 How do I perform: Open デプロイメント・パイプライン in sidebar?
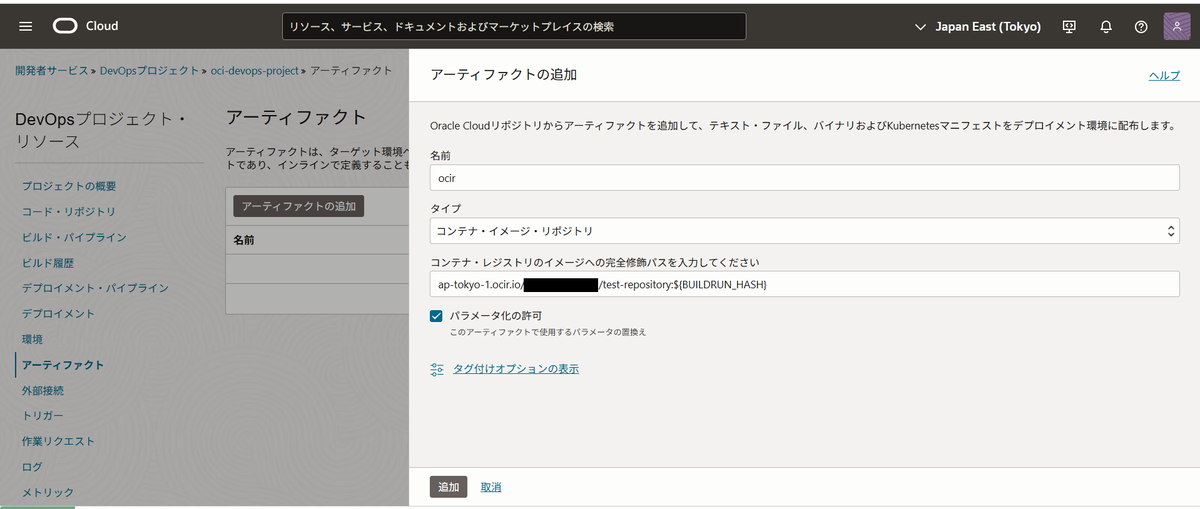click(x=95, y=288)
